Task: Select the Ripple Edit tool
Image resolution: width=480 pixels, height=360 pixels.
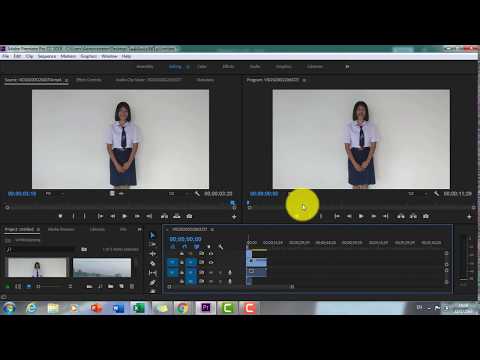Action: (152, 254)
